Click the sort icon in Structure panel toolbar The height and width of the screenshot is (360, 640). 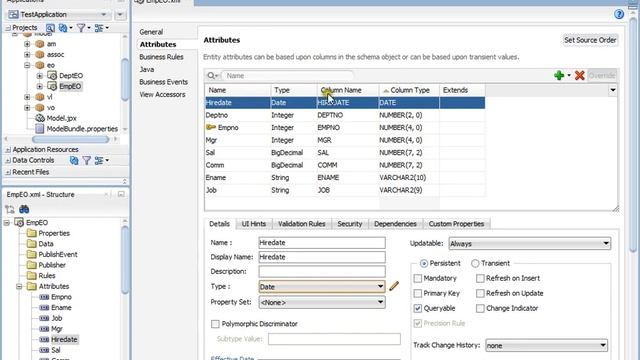pyautogui.click(x=10, y=209)
